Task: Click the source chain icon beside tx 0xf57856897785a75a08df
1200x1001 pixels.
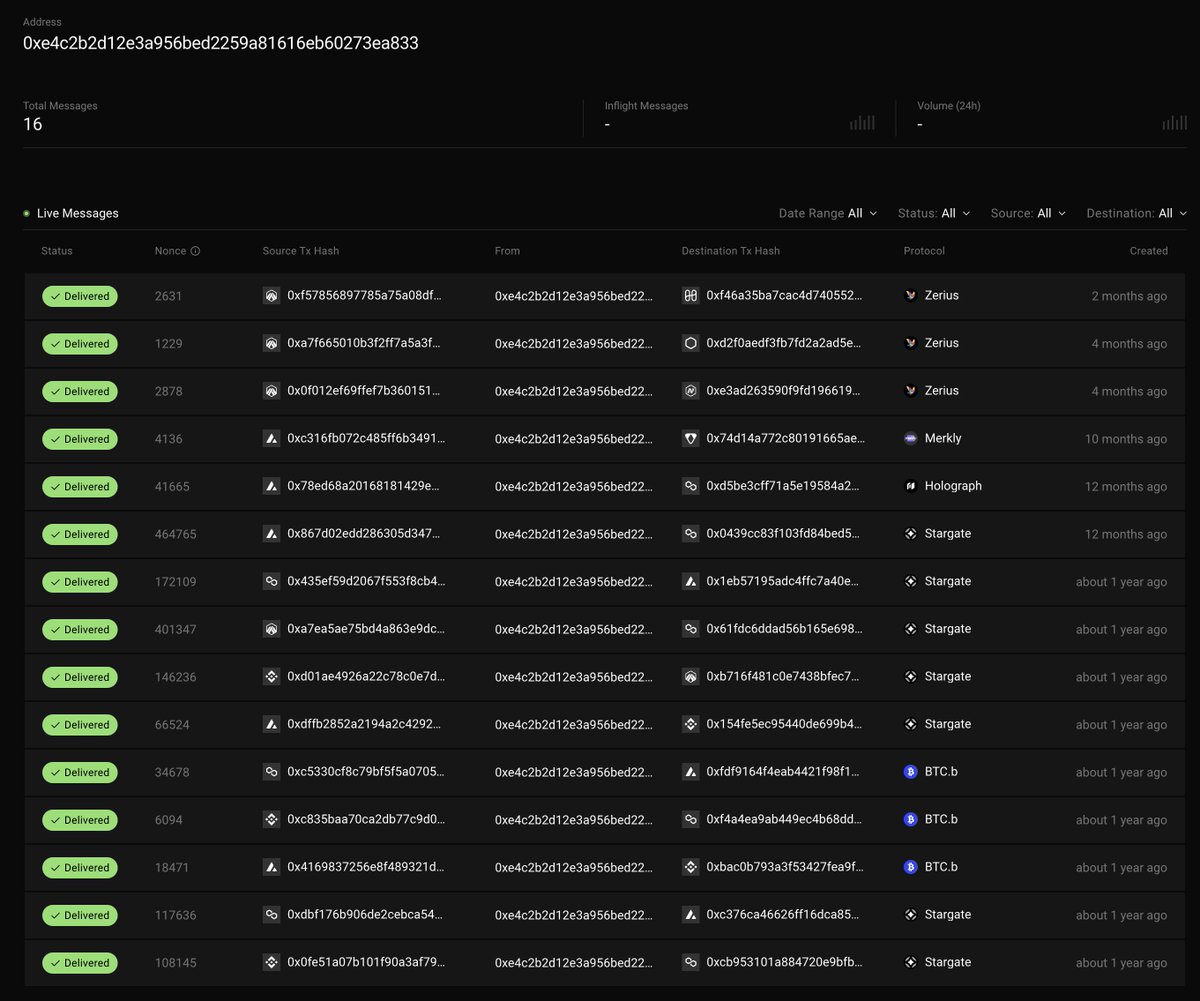Action: [271, 296]
